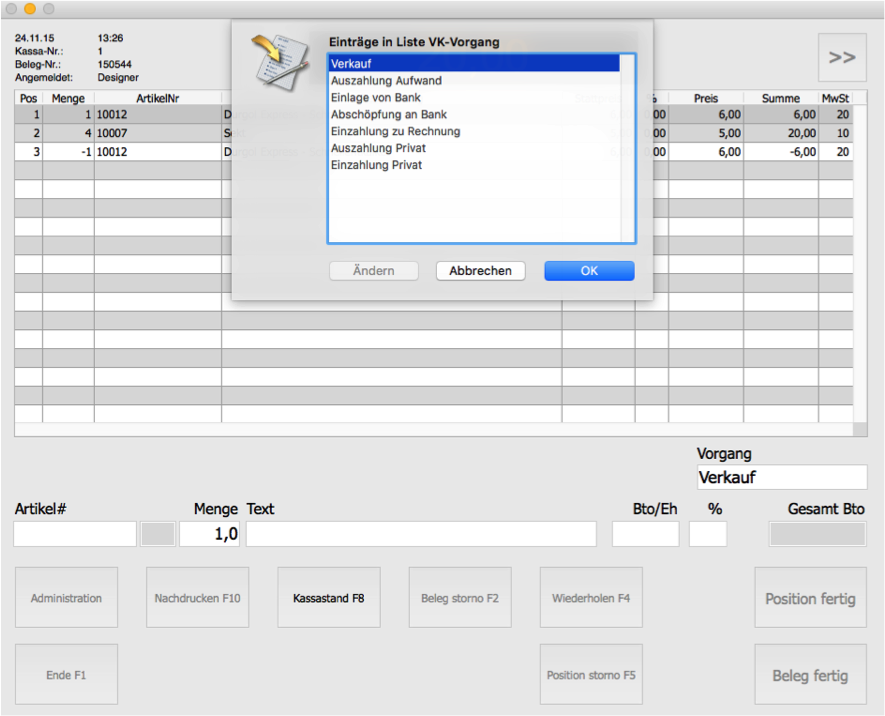
Task: Choose 'Einzahlung Privat' in the list
Action: click(x=376, y=165)
